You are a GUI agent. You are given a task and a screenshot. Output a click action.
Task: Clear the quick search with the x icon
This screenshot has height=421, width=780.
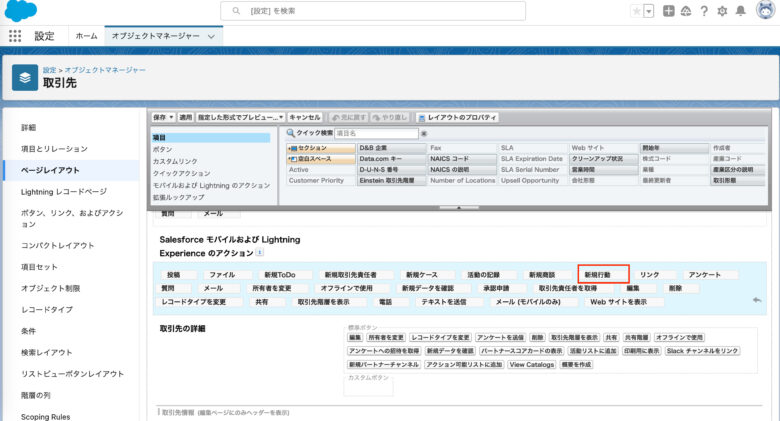pos(424,133)
